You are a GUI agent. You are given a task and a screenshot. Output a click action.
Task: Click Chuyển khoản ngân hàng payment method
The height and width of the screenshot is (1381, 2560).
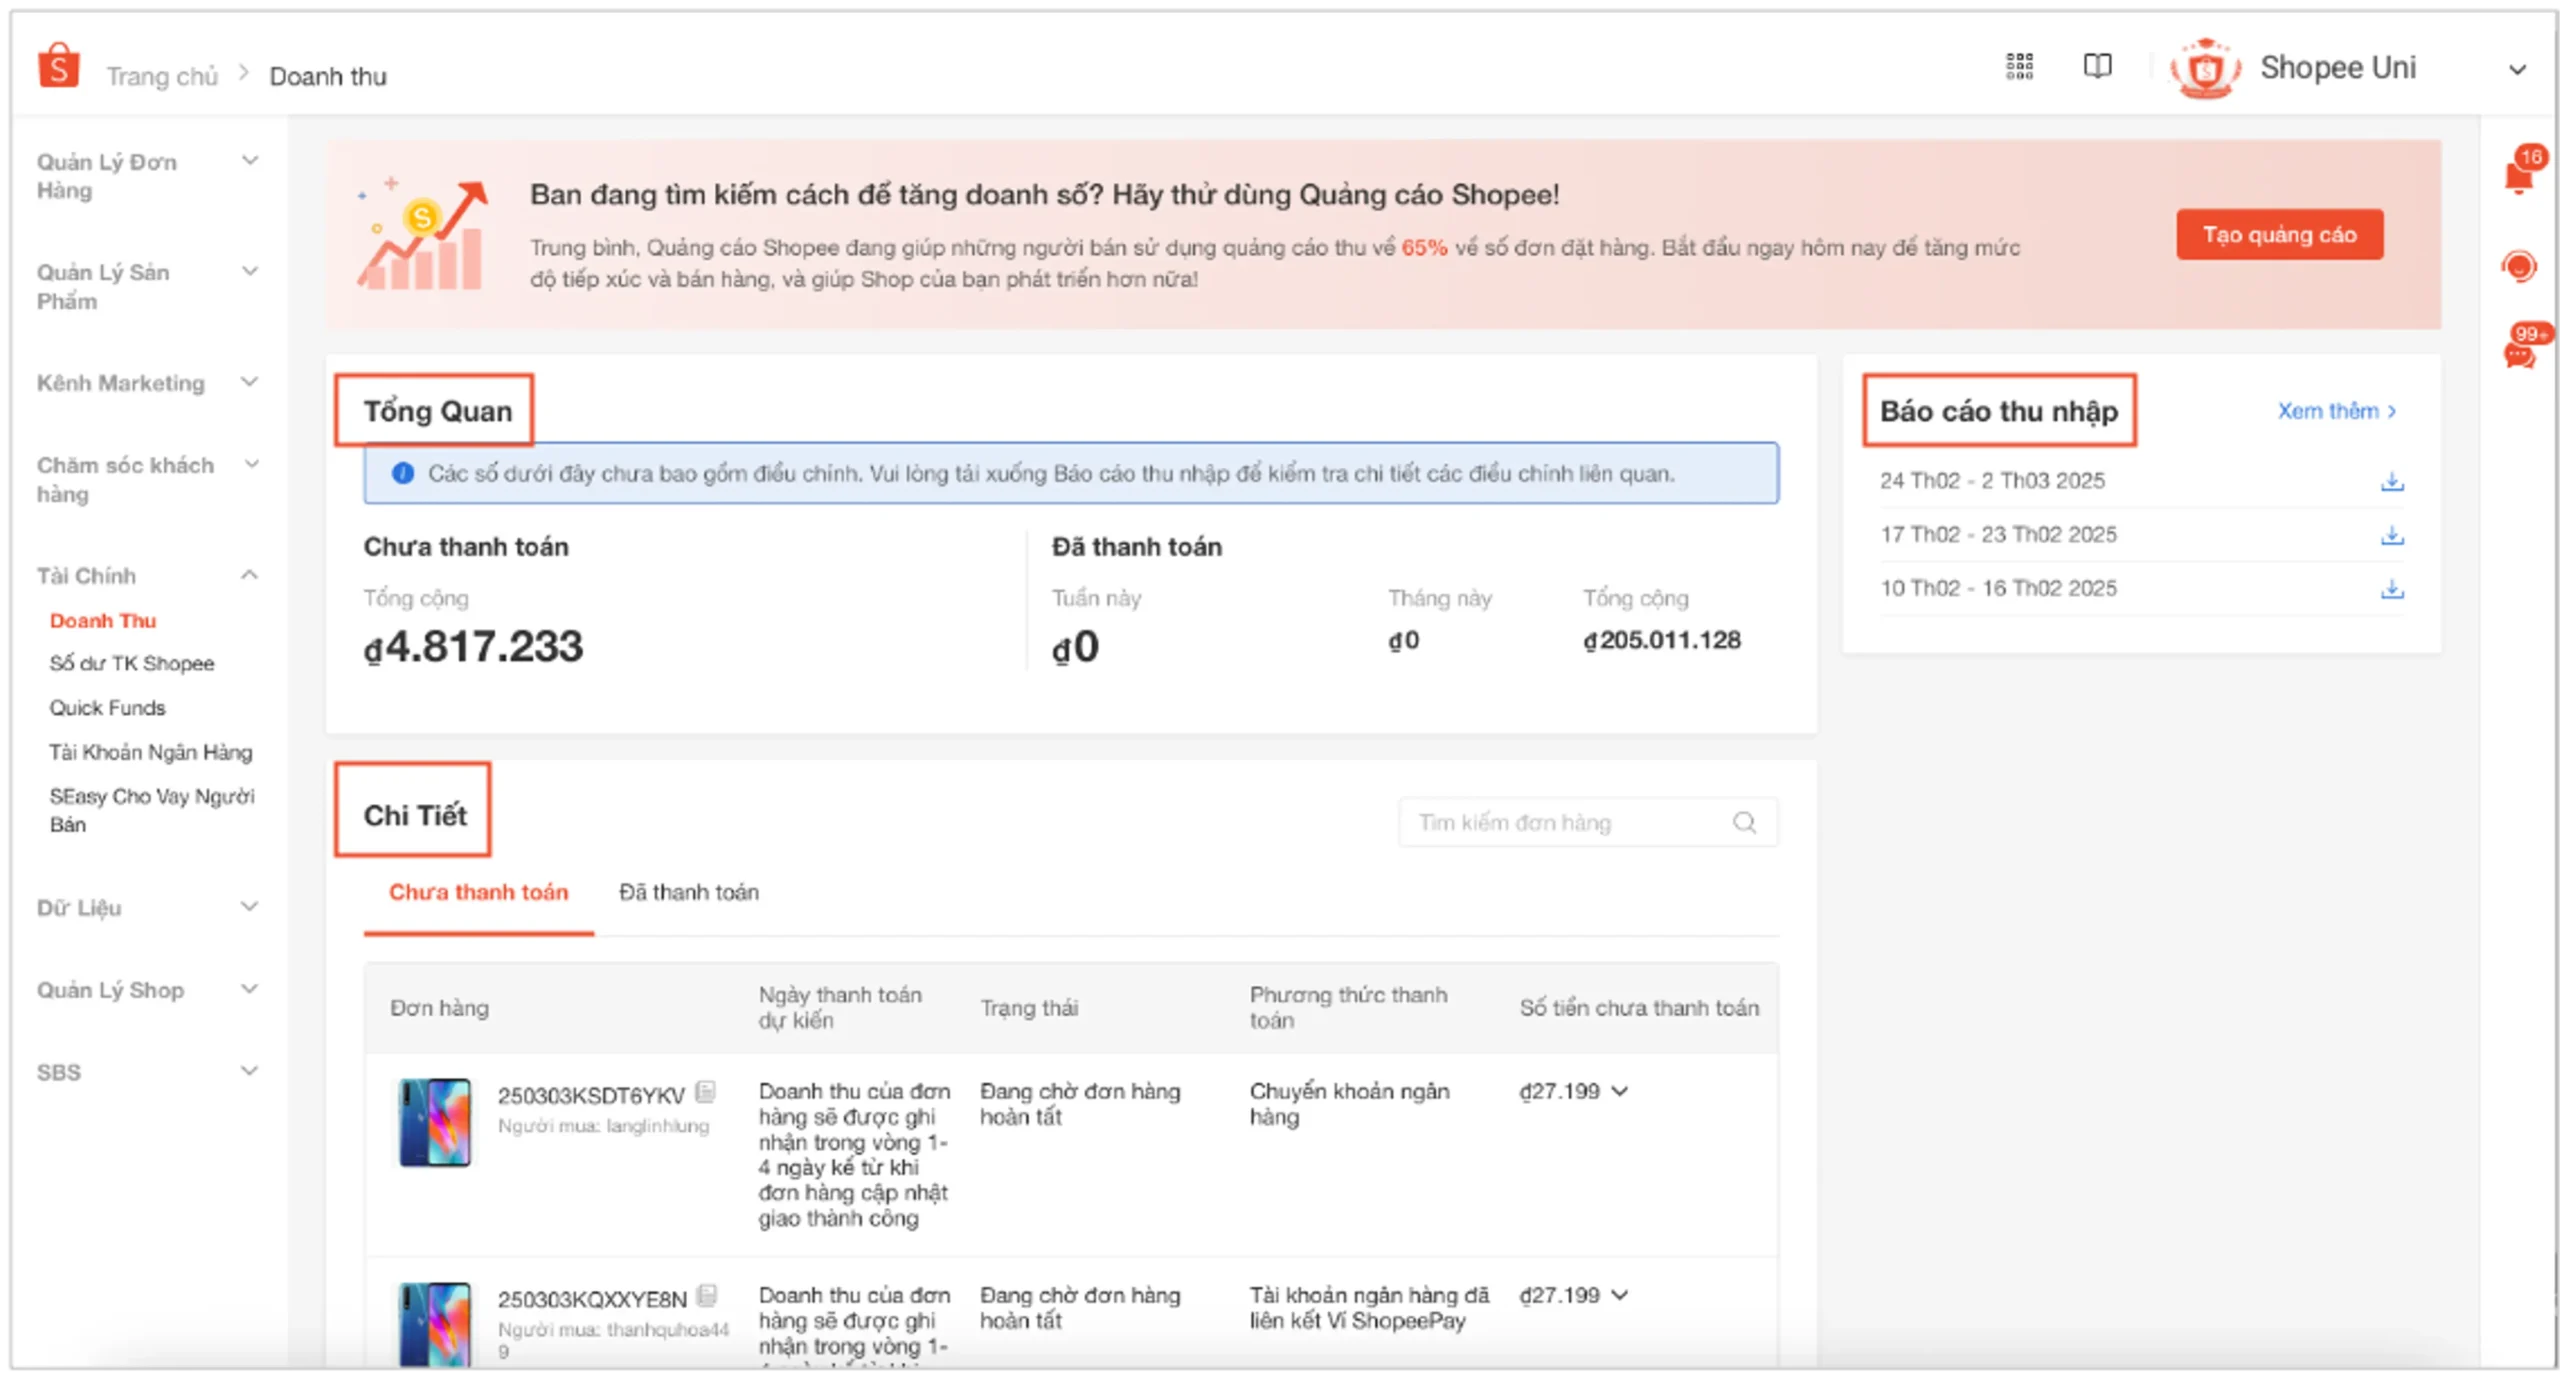tap(1348, 1104)
